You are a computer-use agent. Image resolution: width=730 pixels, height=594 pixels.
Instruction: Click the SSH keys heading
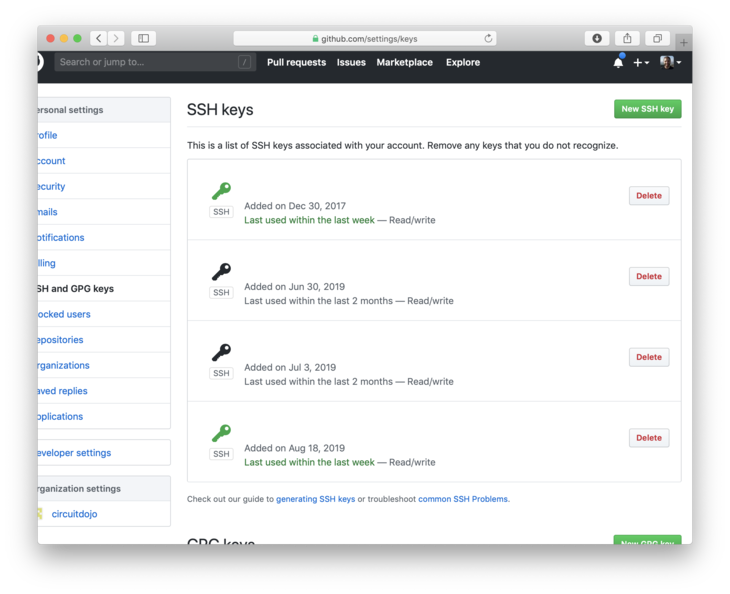[220, 110]
